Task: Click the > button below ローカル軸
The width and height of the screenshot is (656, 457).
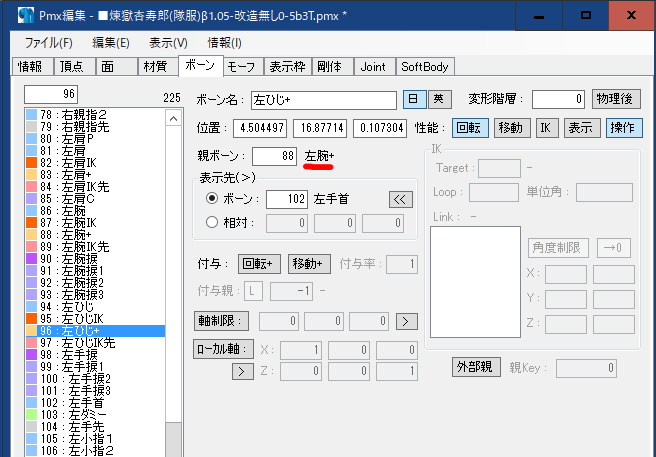Action: click(x=243, y=371)
